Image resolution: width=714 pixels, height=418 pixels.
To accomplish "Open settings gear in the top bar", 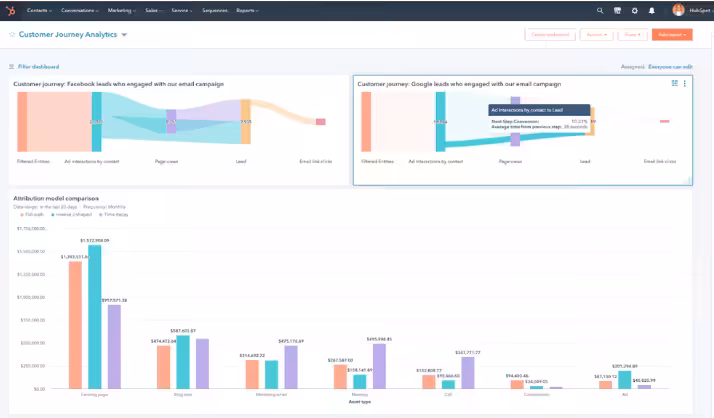I will (x=634, y=10).
